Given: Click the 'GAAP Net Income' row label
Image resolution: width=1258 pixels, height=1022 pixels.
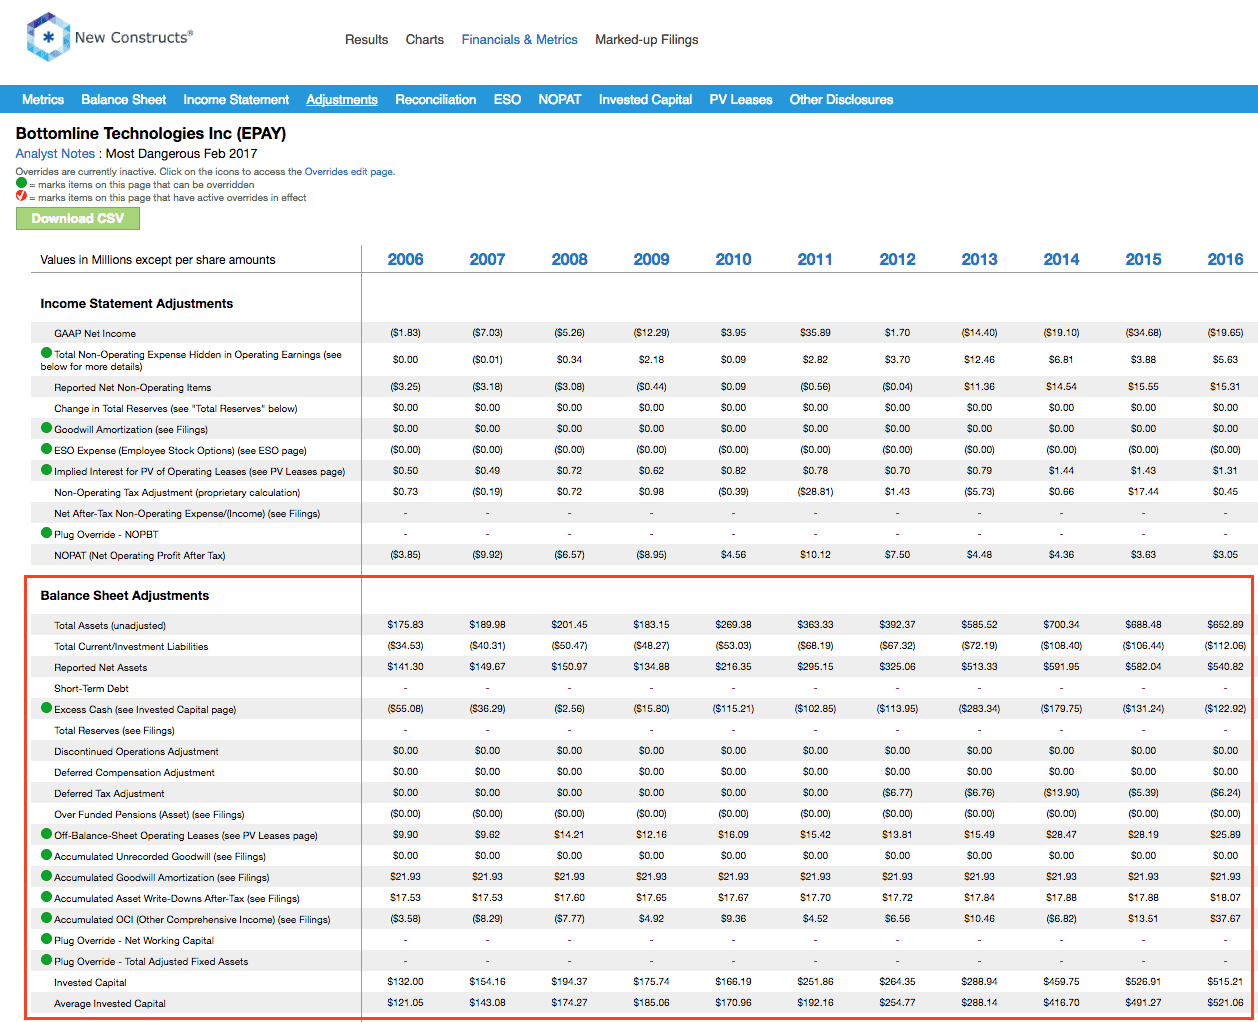Looking at the screenshot, I should pyautogui.click(x=95, y=334).
